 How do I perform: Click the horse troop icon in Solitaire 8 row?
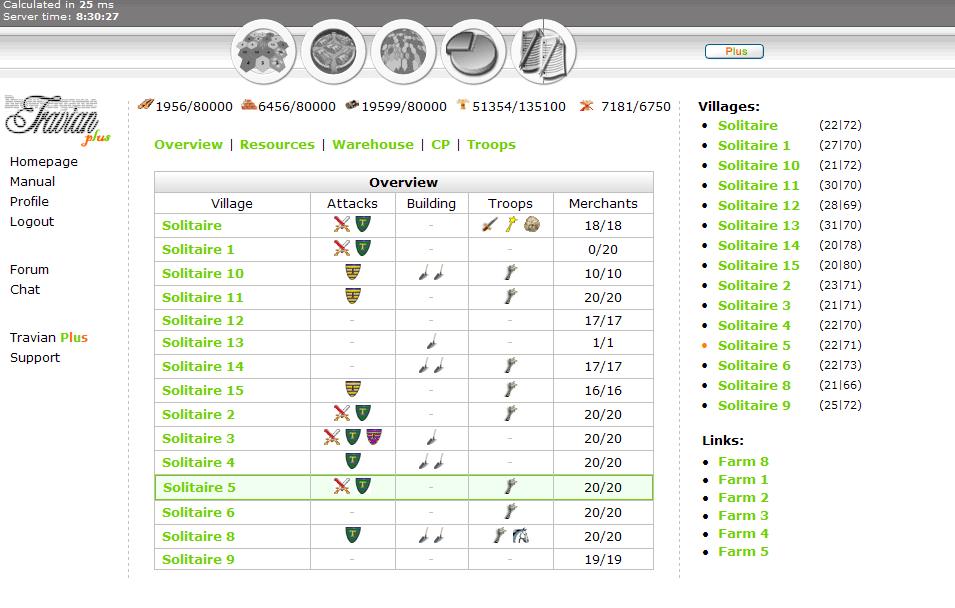(519, 536)
